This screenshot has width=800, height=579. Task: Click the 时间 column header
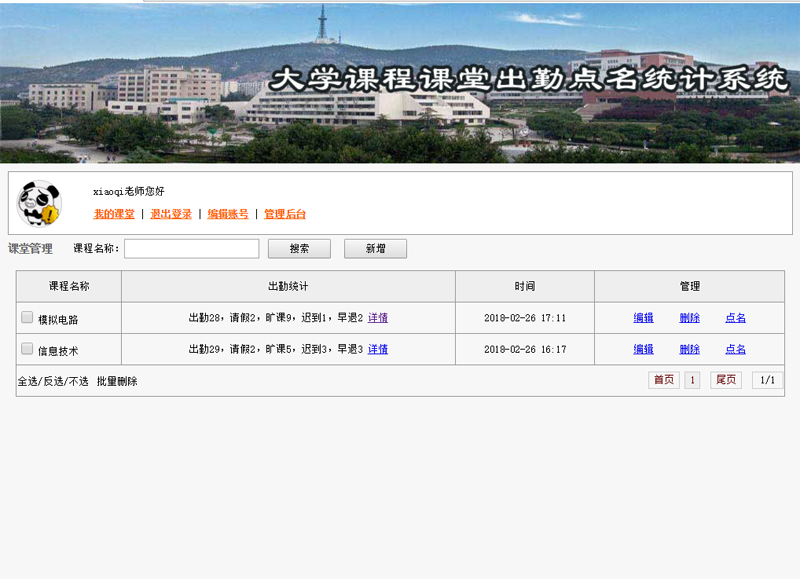(525, 286)
